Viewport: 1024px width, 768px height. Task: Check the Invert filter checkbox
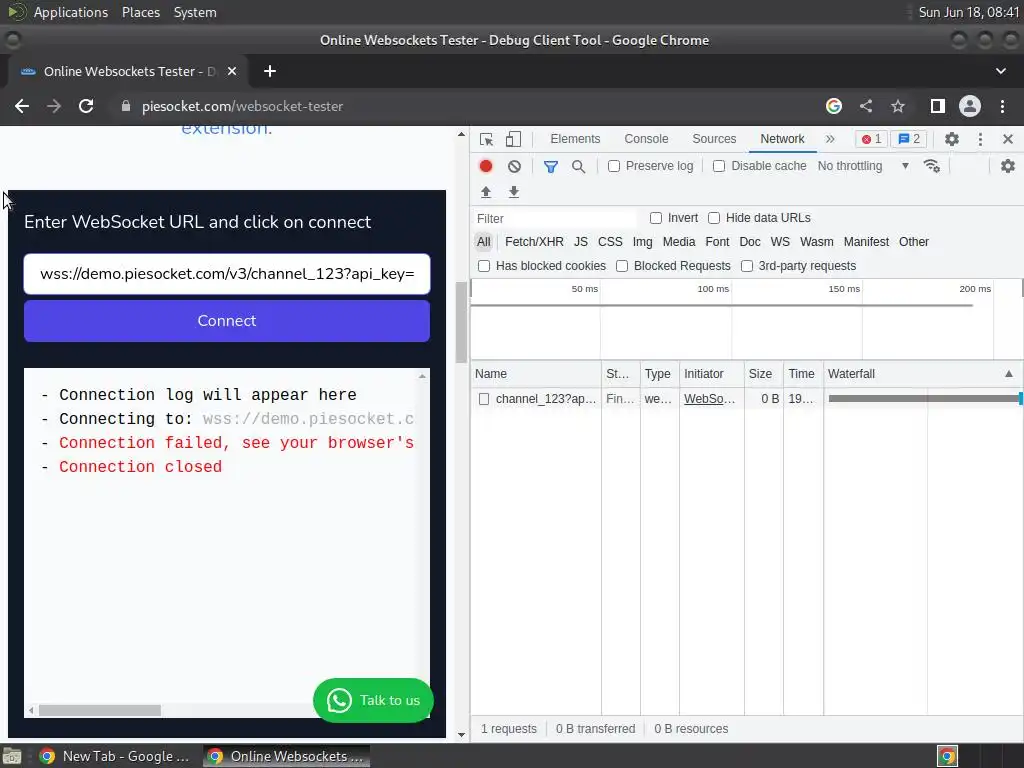[656, 218]
